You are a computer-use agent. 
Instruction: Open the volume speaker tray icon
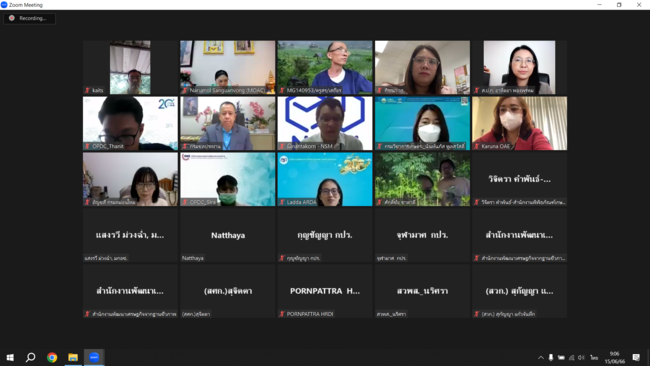pyautogui.click(x=581, y=357)
